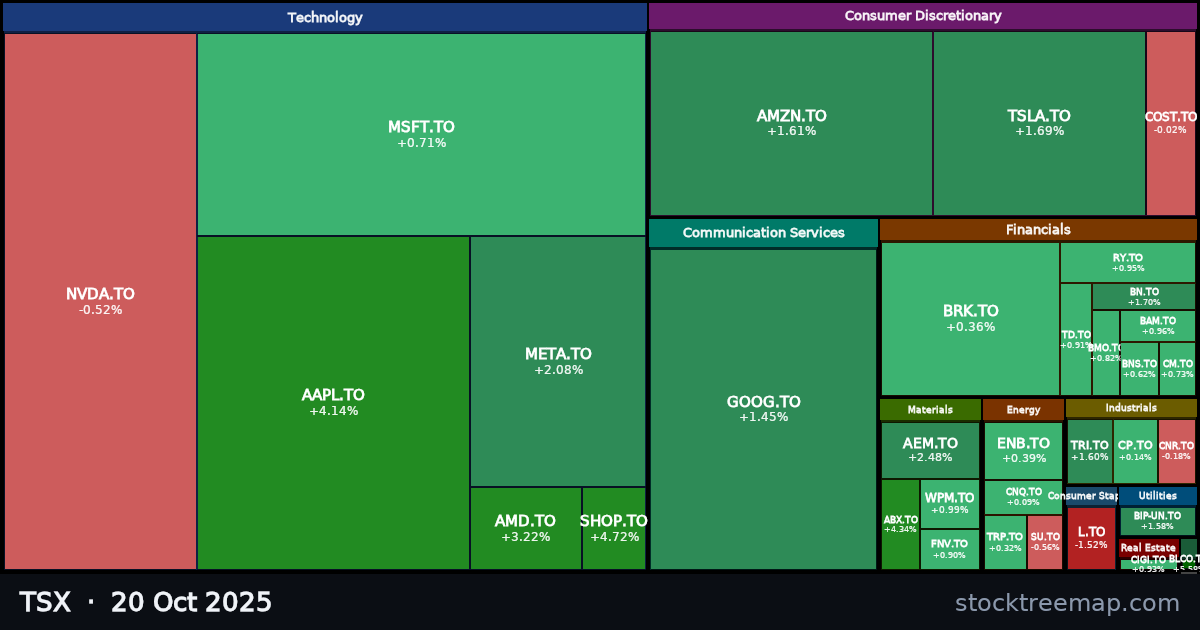Screen dimensions: 1200x630
Task: Open the CNR.TO tile
Action: tap(1177, 451)
